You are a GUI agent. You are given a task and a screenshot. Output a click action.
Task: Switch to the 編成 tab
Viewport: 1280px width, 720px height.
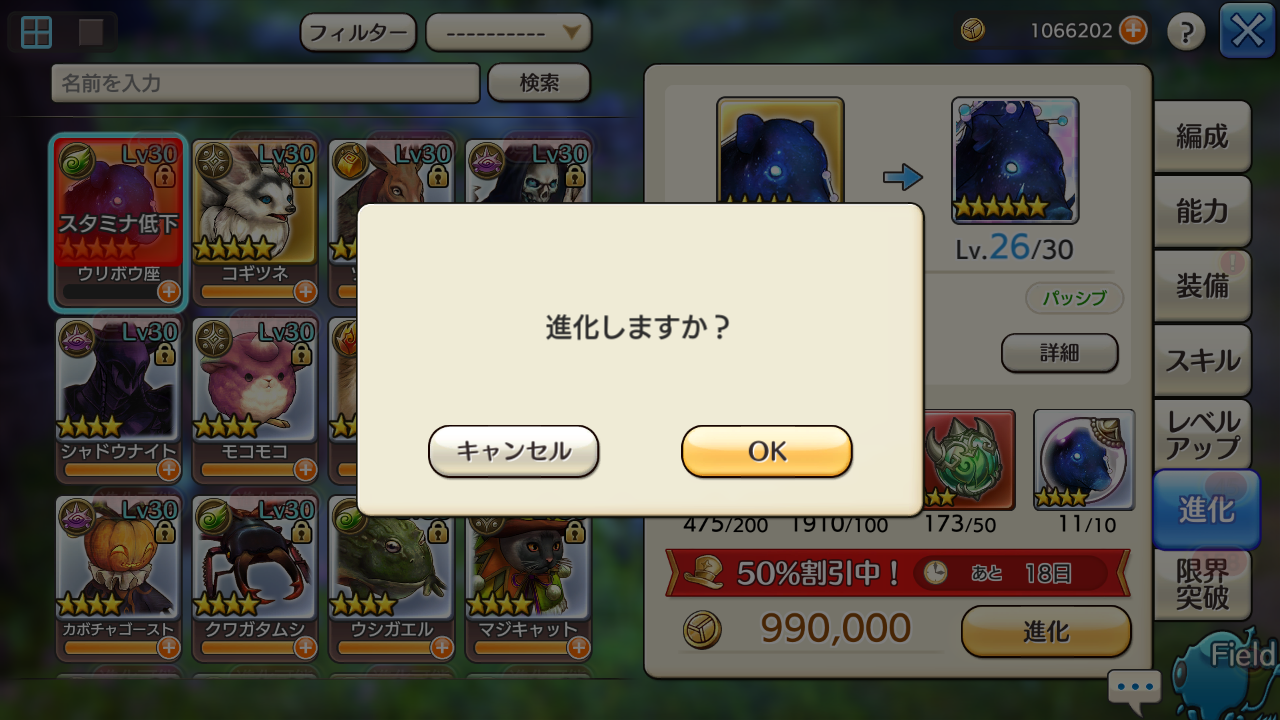click(x=1202, y=136)
